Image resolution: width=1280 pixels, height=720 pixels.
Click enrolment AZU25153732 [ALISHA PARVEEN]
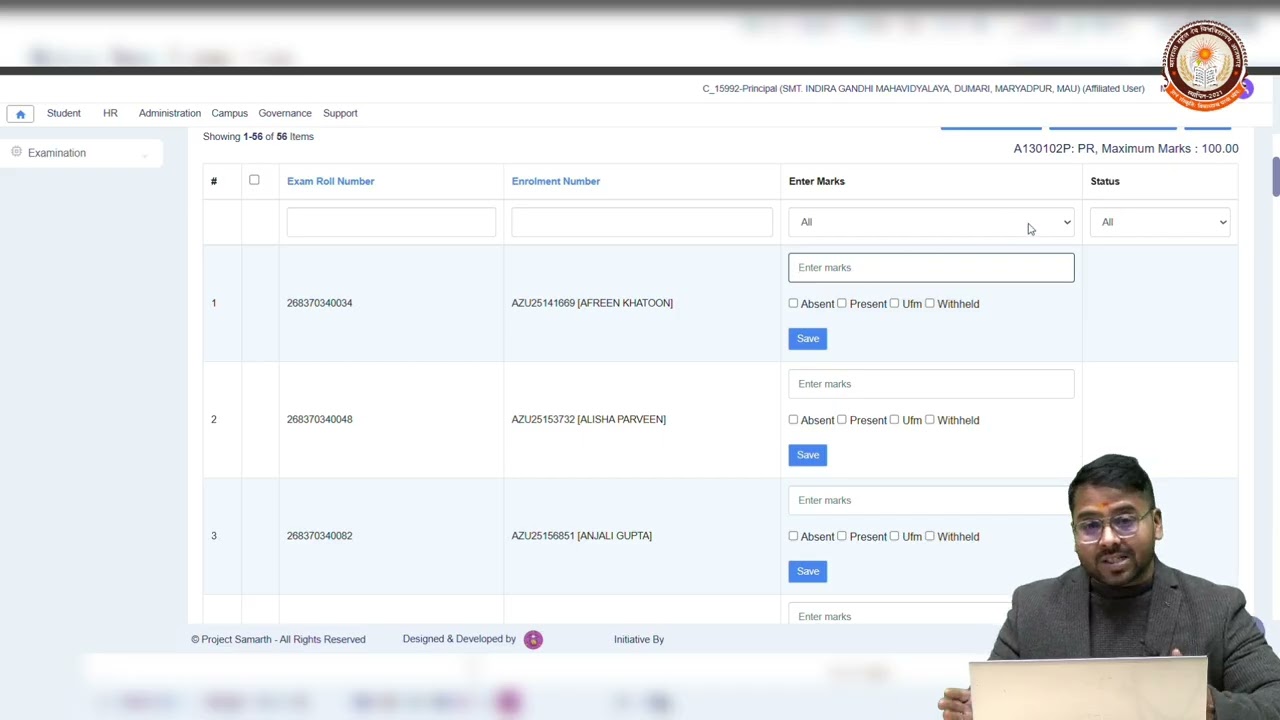tap(588, 419)
